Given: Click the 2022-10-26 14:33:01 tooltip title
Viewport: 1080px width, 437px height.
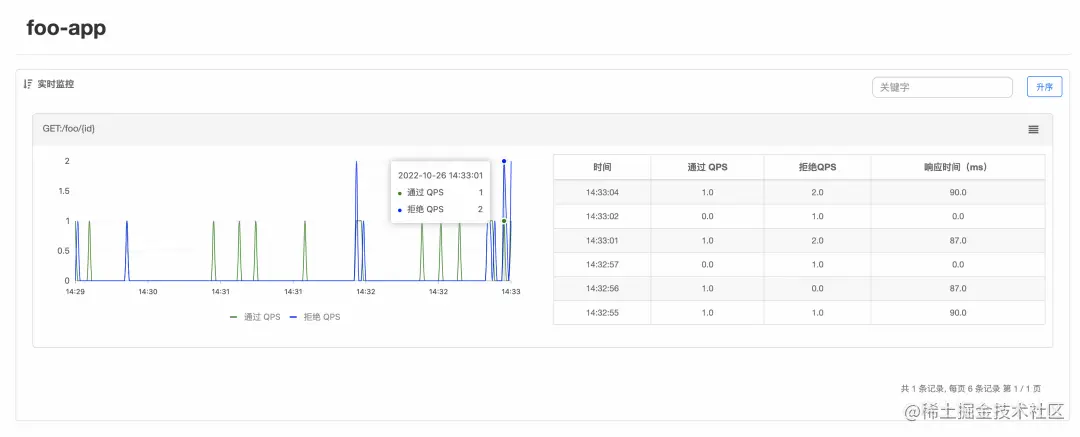Looking at the screenshot, I should pos(440,175).
